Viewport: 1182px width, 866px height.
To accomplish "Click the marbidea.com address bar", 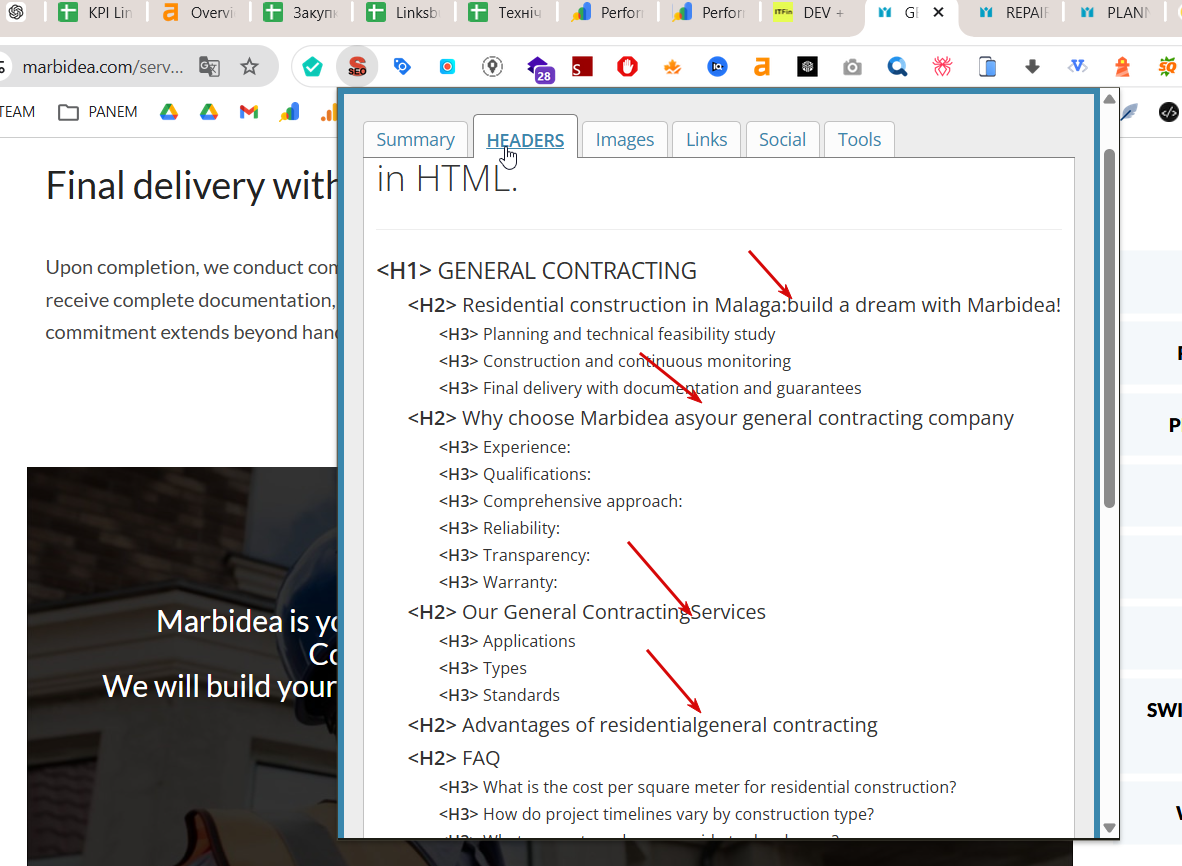I will pyautogui.click(x=103, y=67).
